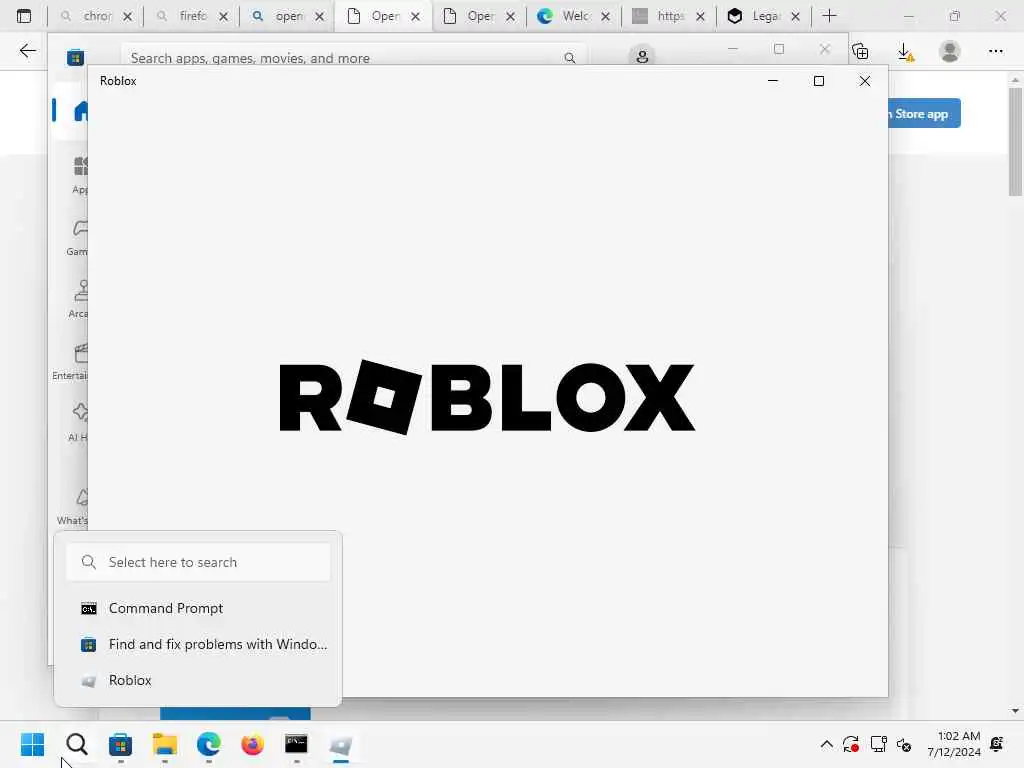Launch Firefox from the taskbar

pos(253,744)
